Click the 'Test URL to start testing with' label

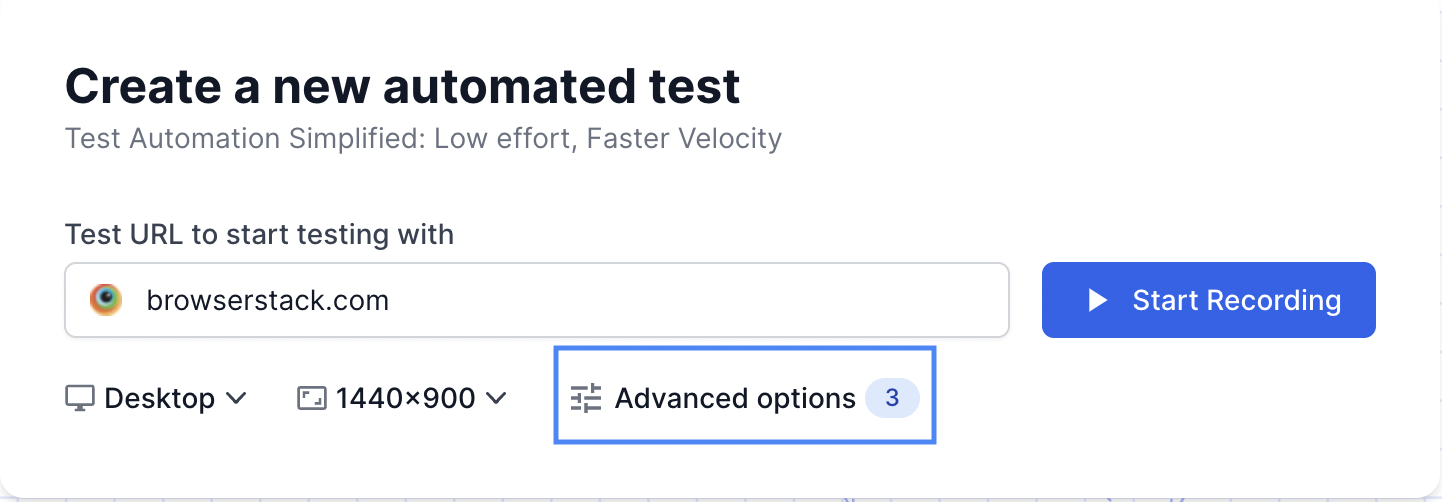[259, 234]
